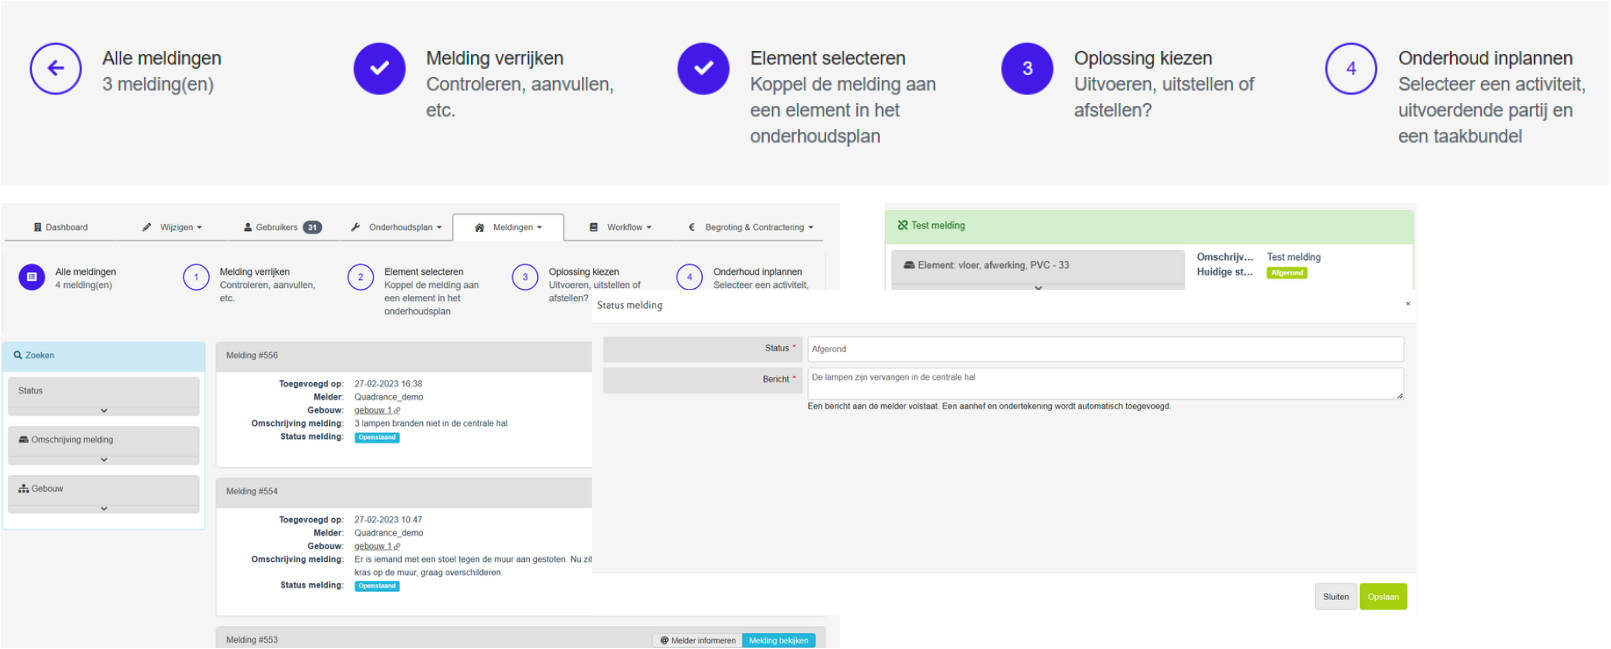
Task: Select large step 4 circle Onderhoud inplannen
Action: 1351,69
